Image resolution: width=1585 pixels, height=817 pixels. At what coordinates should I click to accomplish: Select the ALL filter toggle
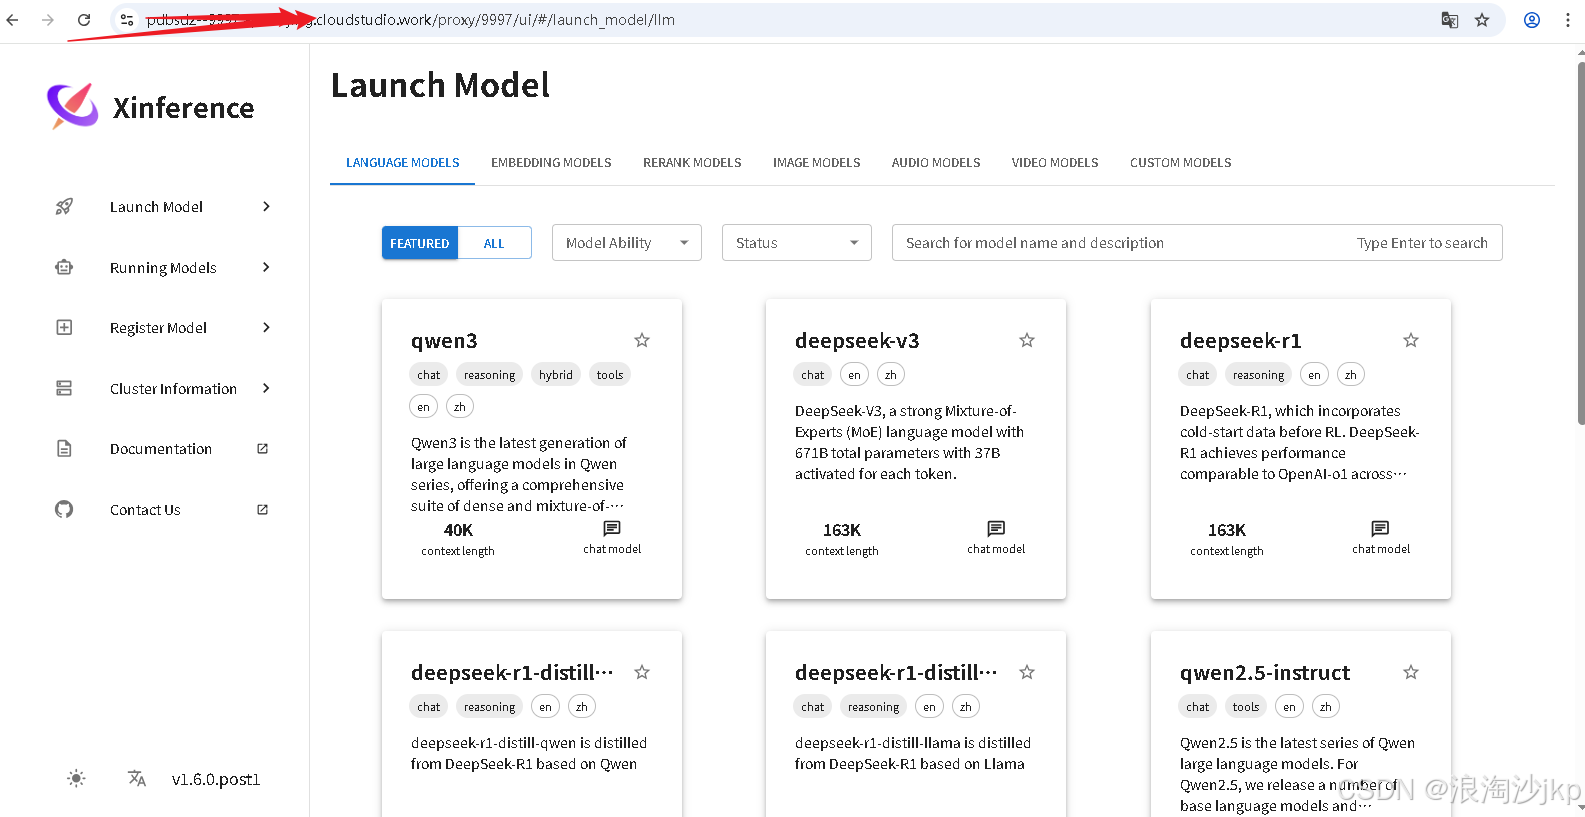coord(494,243)
